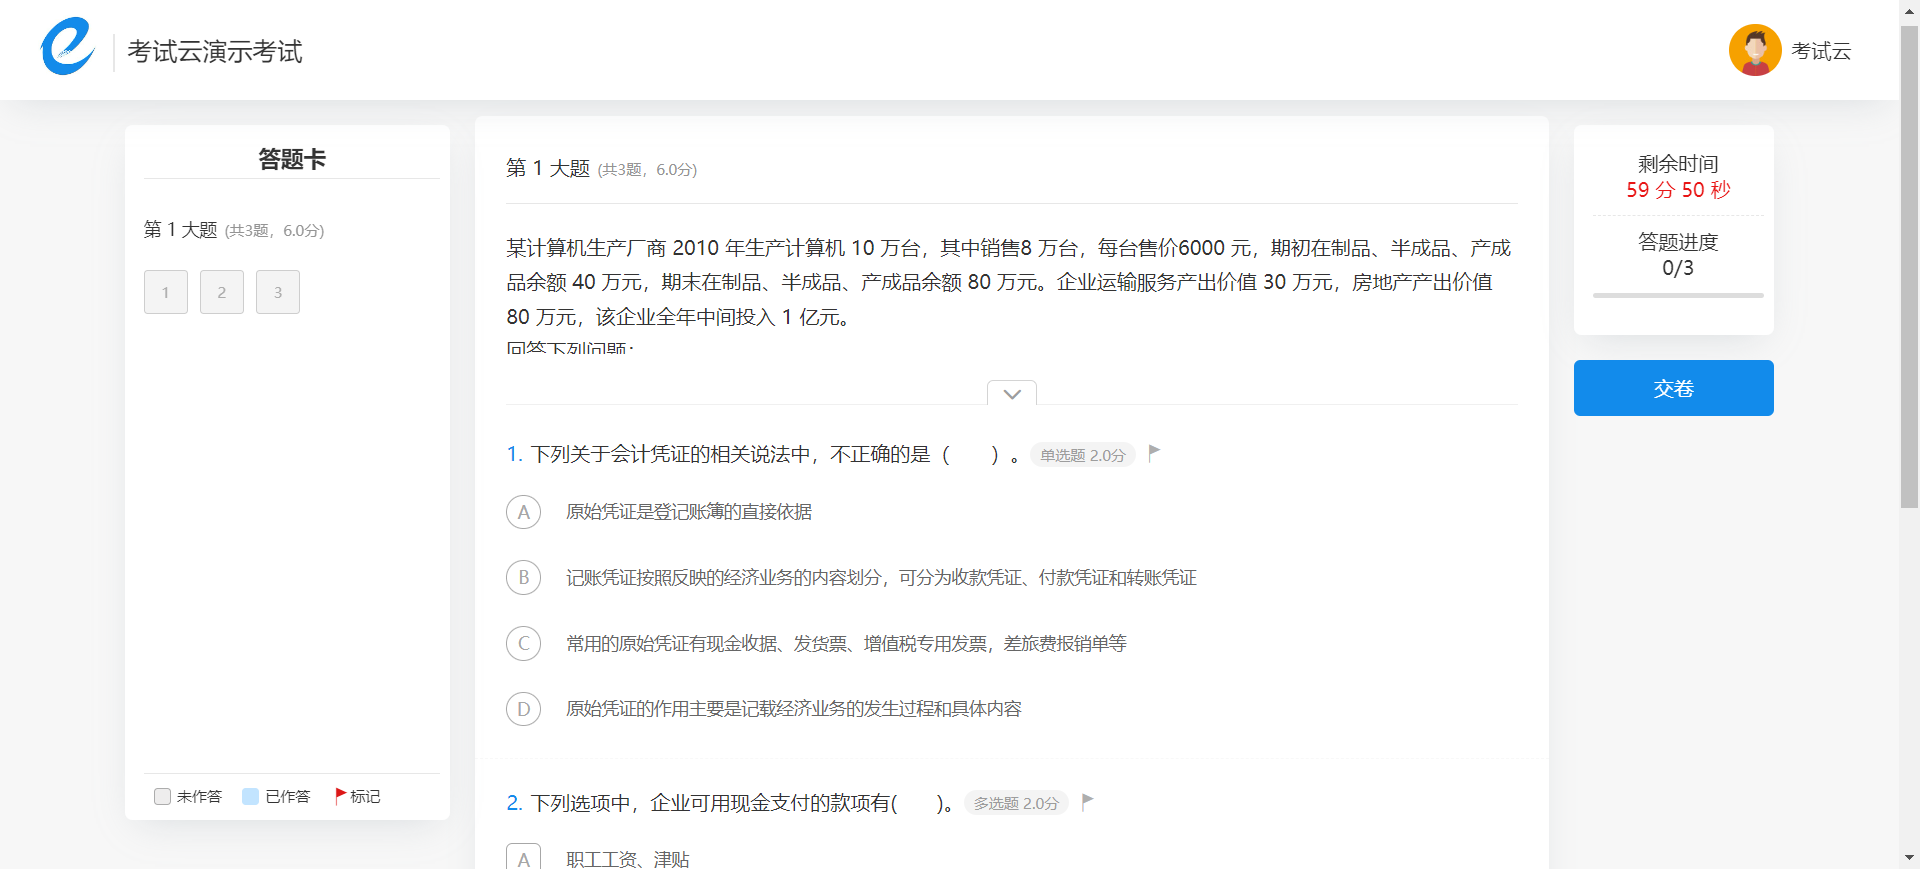Choose option C for question 1

(523, 643)
